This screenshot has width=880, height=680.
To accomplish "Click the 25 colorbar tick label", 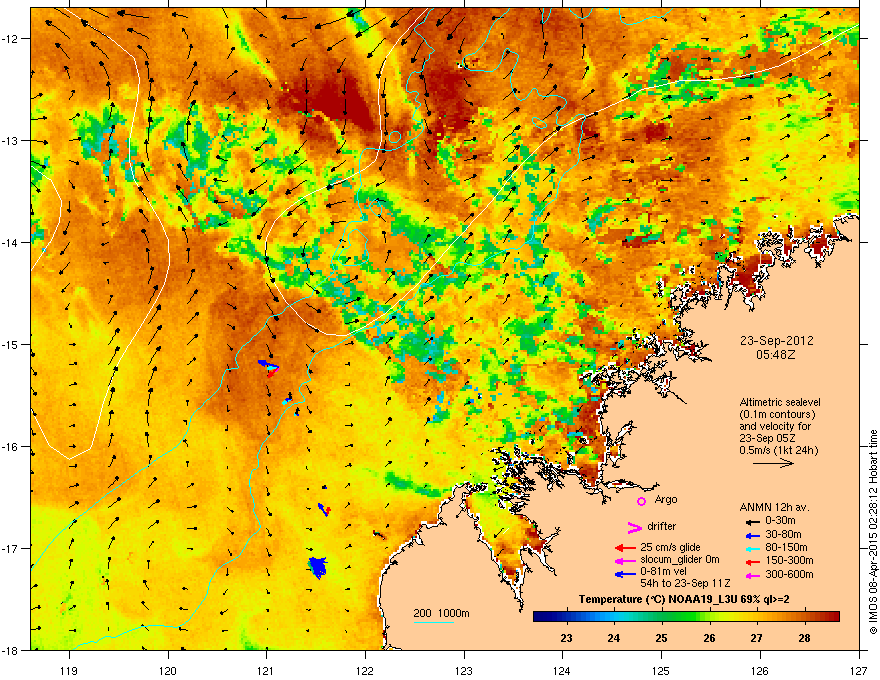I will tap(662, 638).
